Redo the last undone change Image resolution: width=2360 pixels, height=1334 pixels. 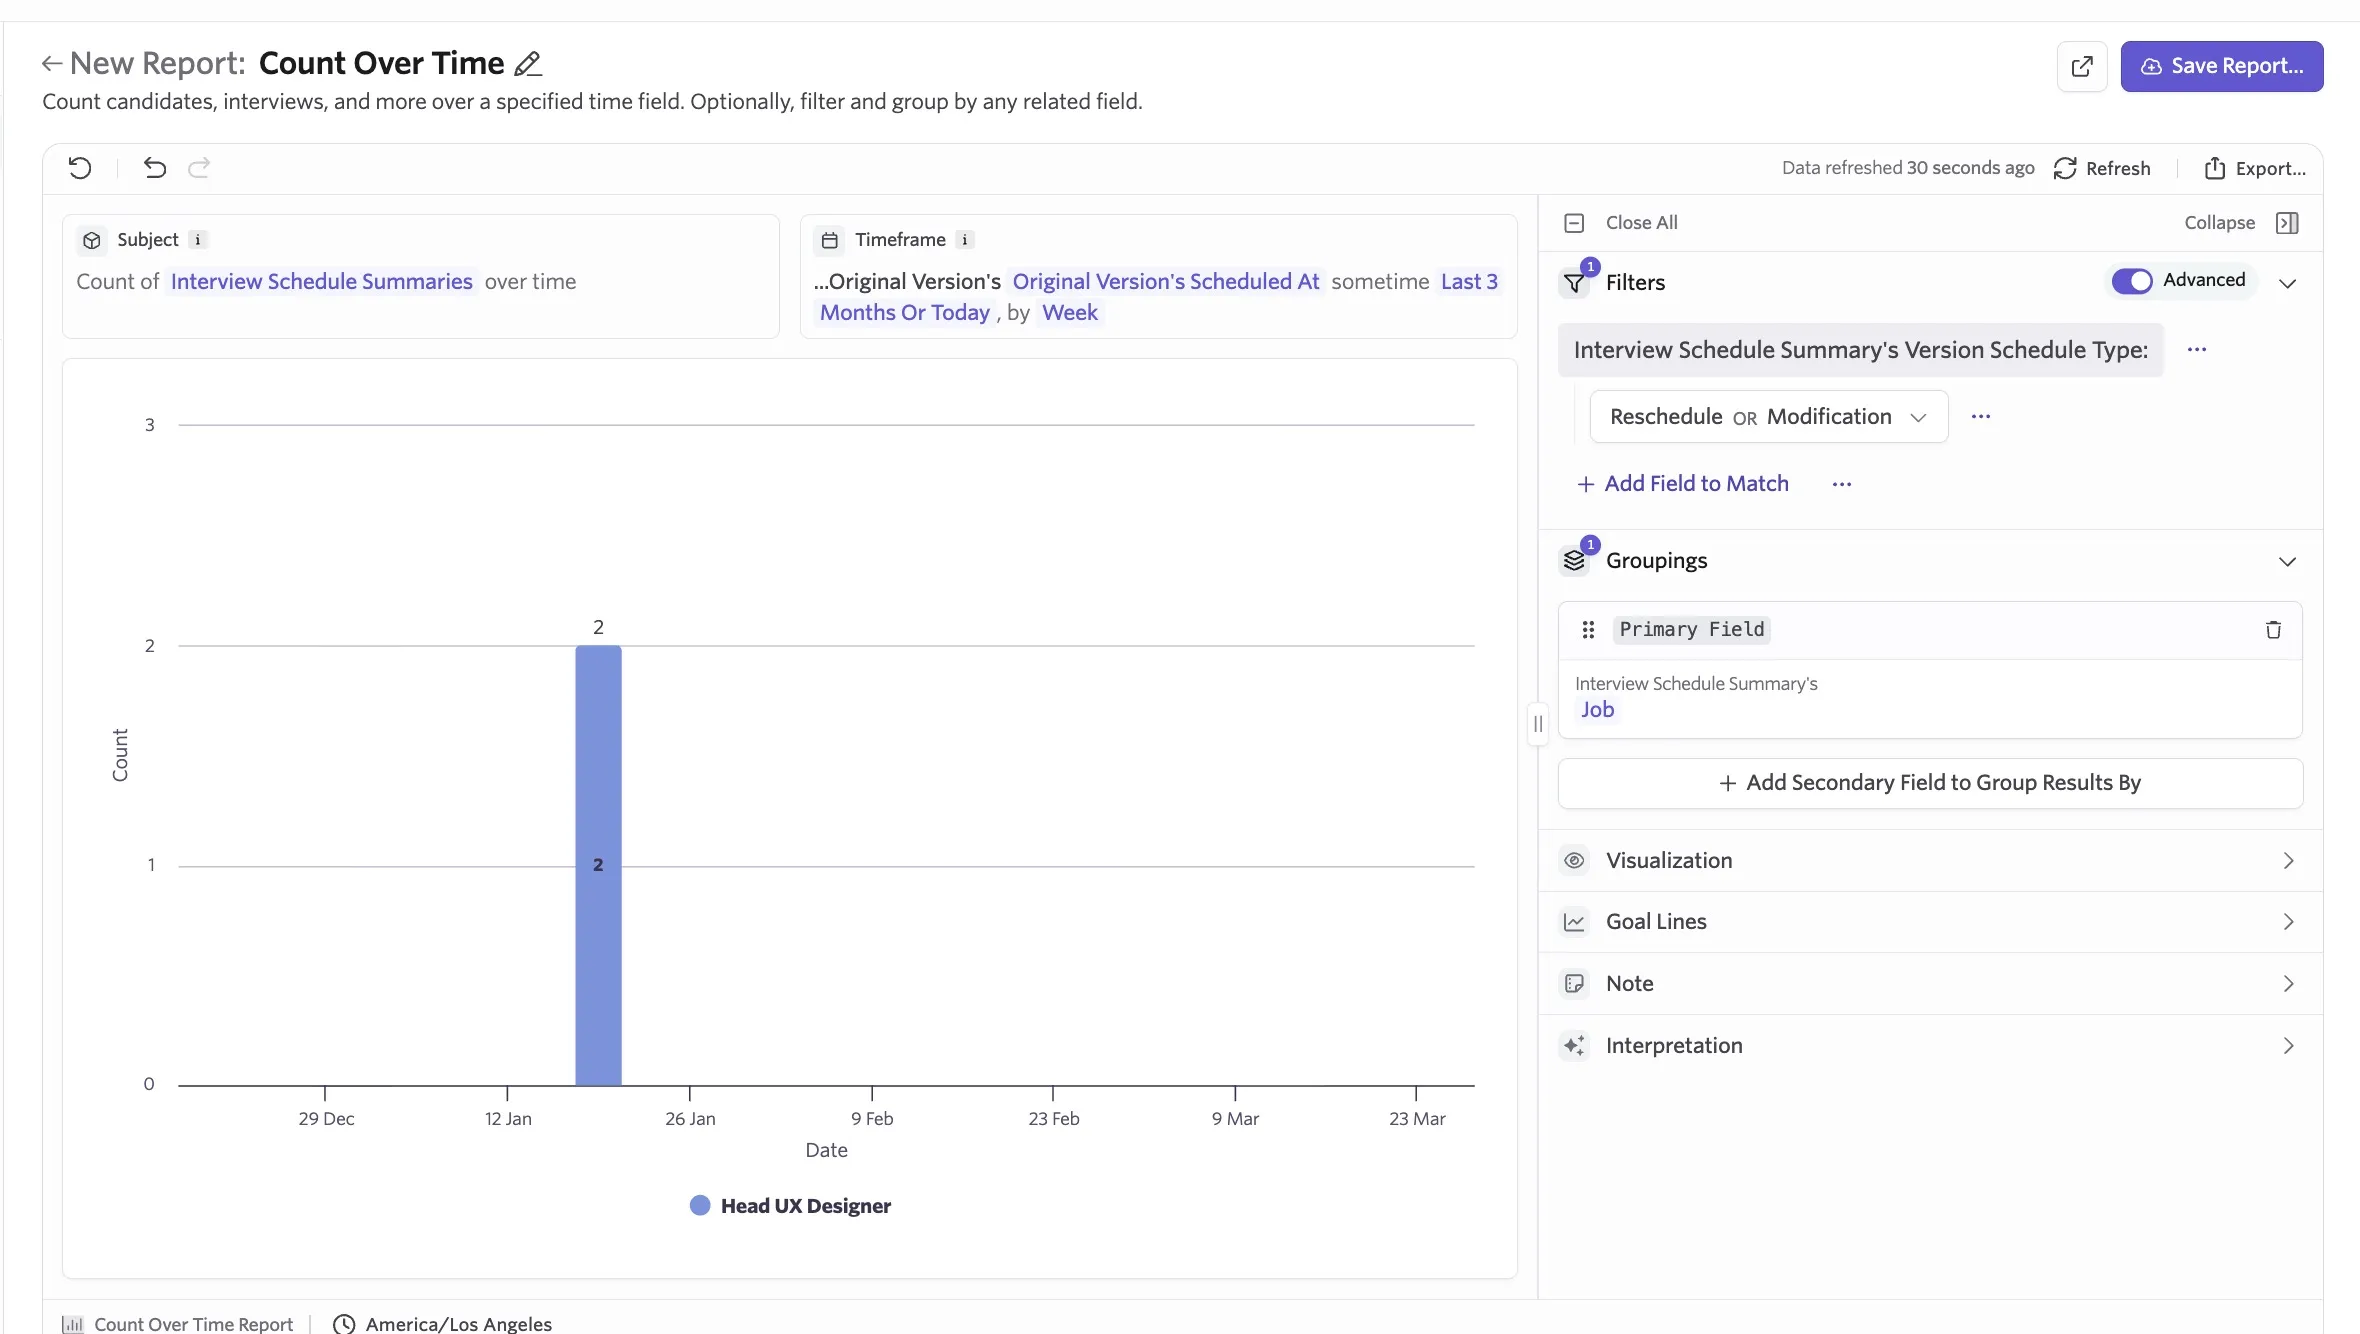[199, 168]
